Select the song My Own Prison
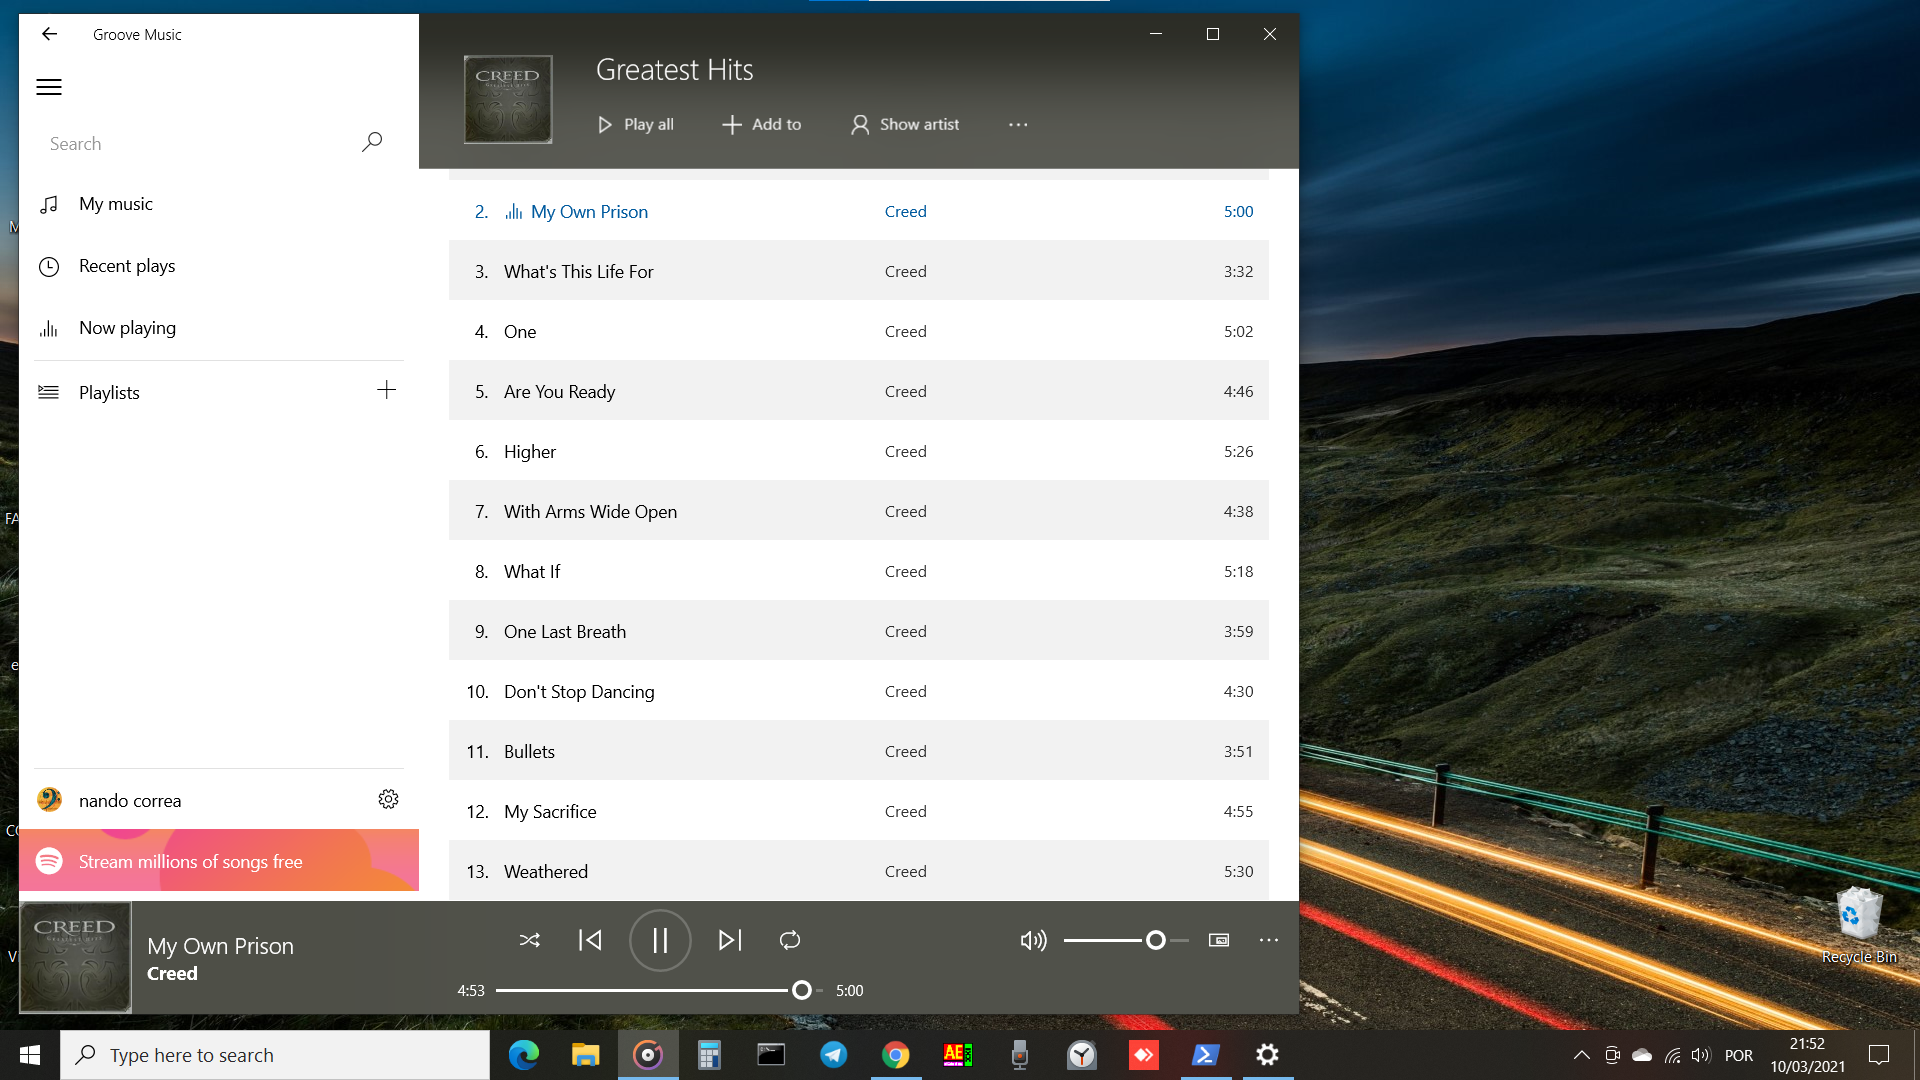This screenshot has width=1920, height=1080. point(859,211)
